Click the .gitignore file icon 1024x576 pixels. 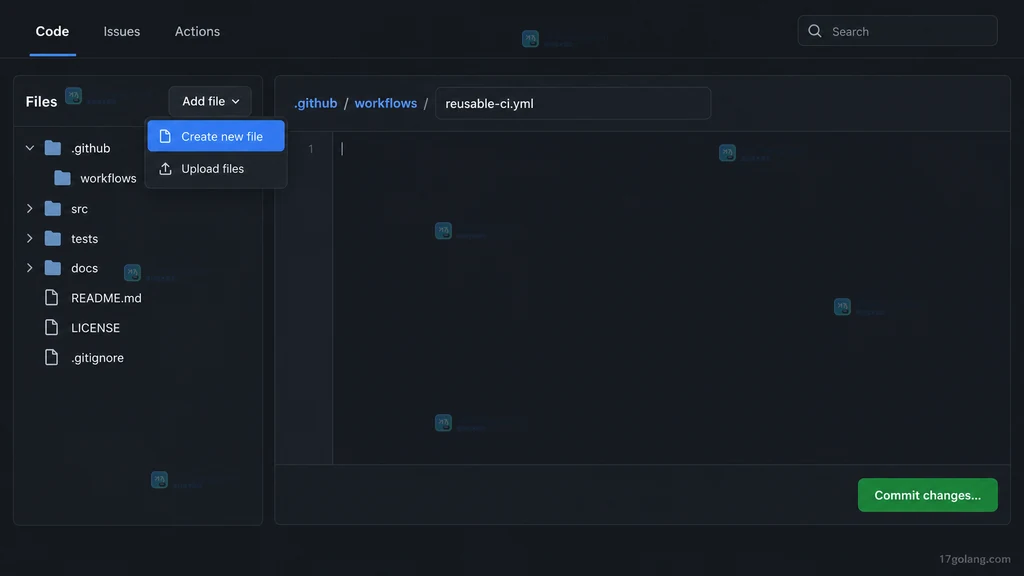coord(52,357)
